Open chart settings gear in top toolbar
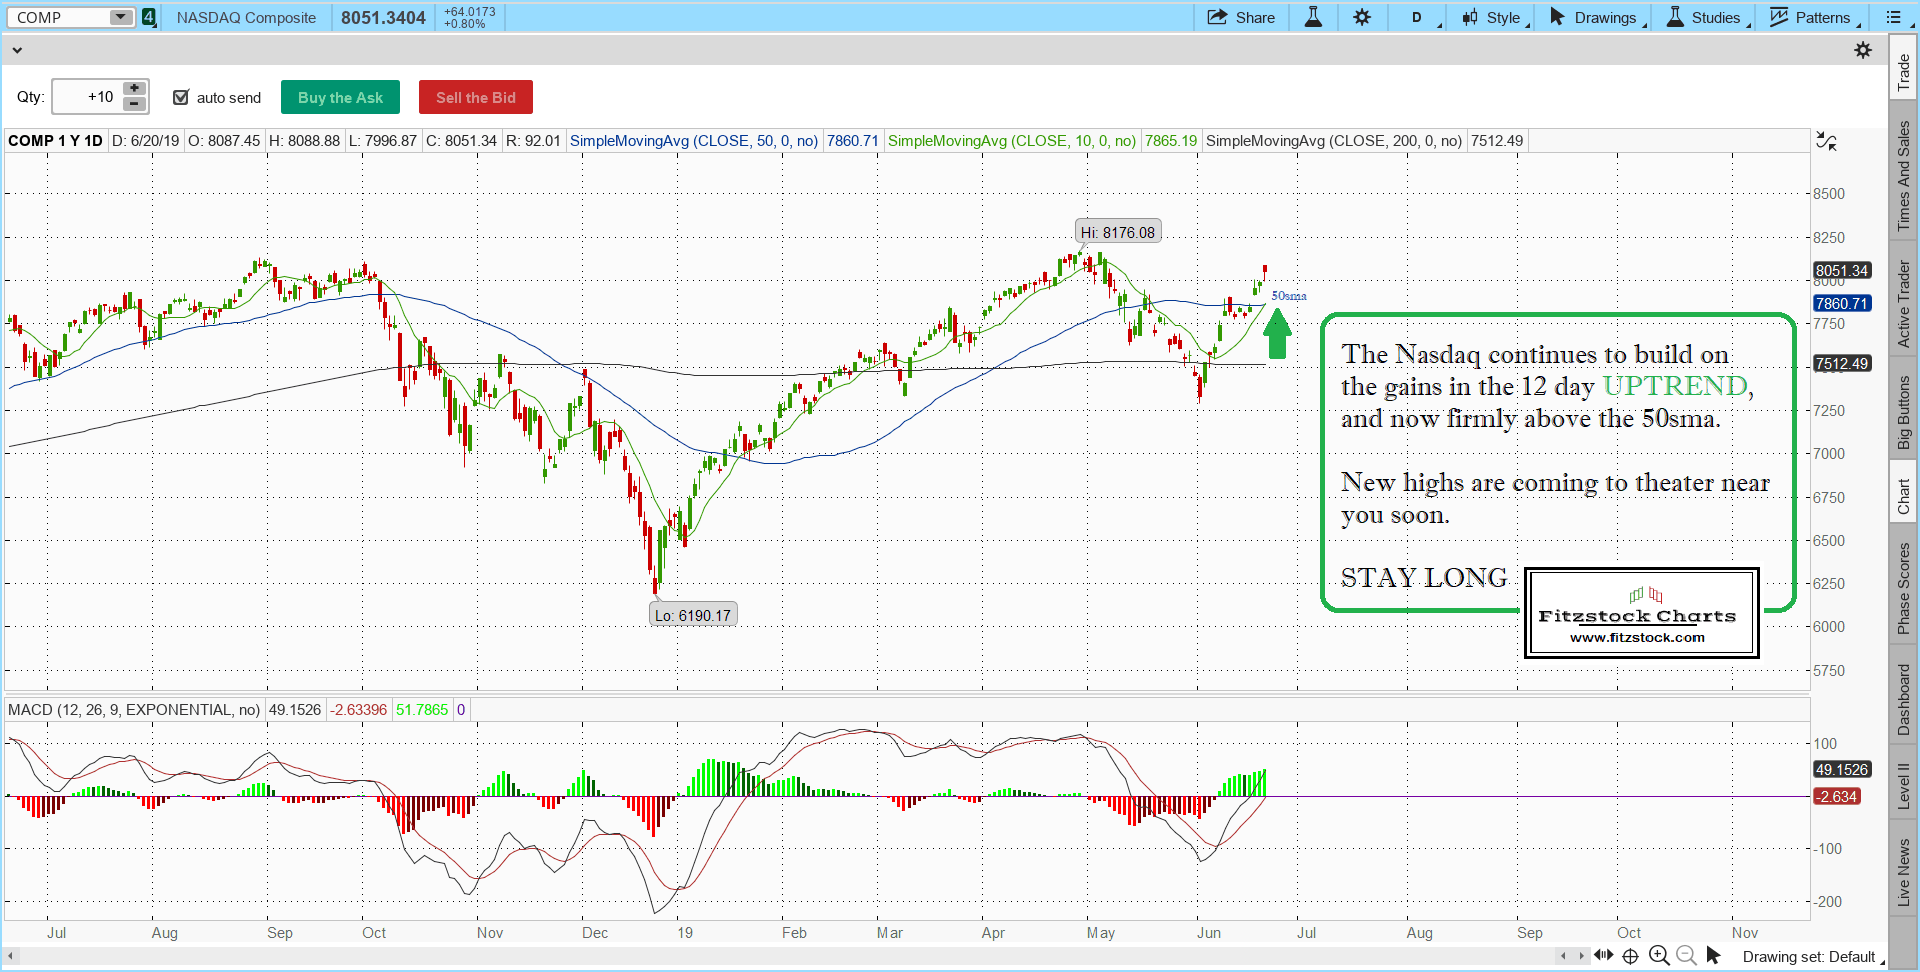The width and height of the screenshot is (1920, 972). coord(1362,17)
